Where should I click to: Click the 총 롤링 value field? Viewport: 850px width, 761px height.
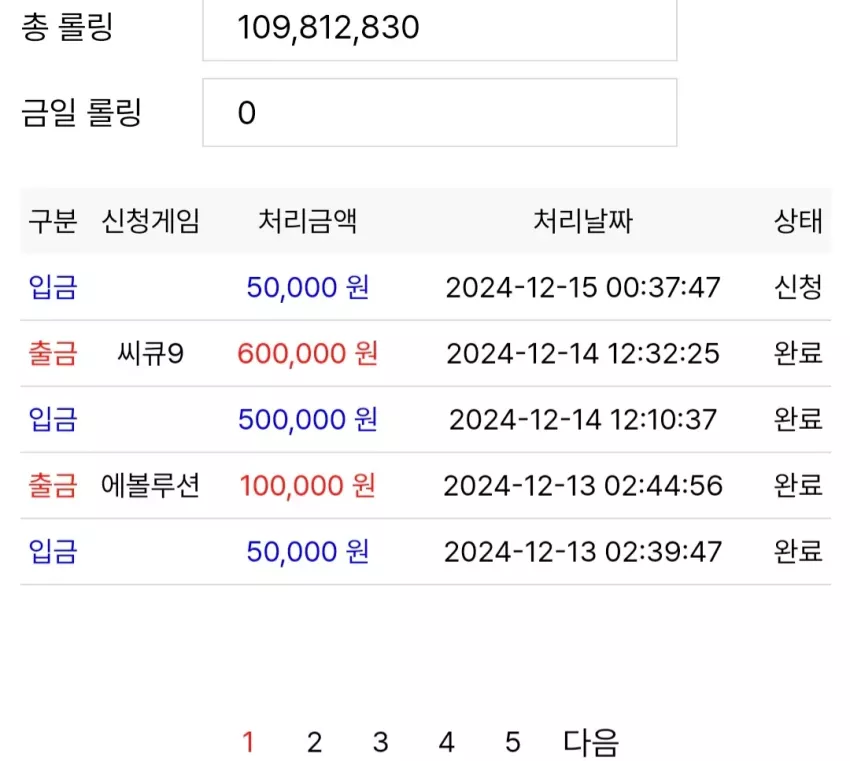[440, 29]
